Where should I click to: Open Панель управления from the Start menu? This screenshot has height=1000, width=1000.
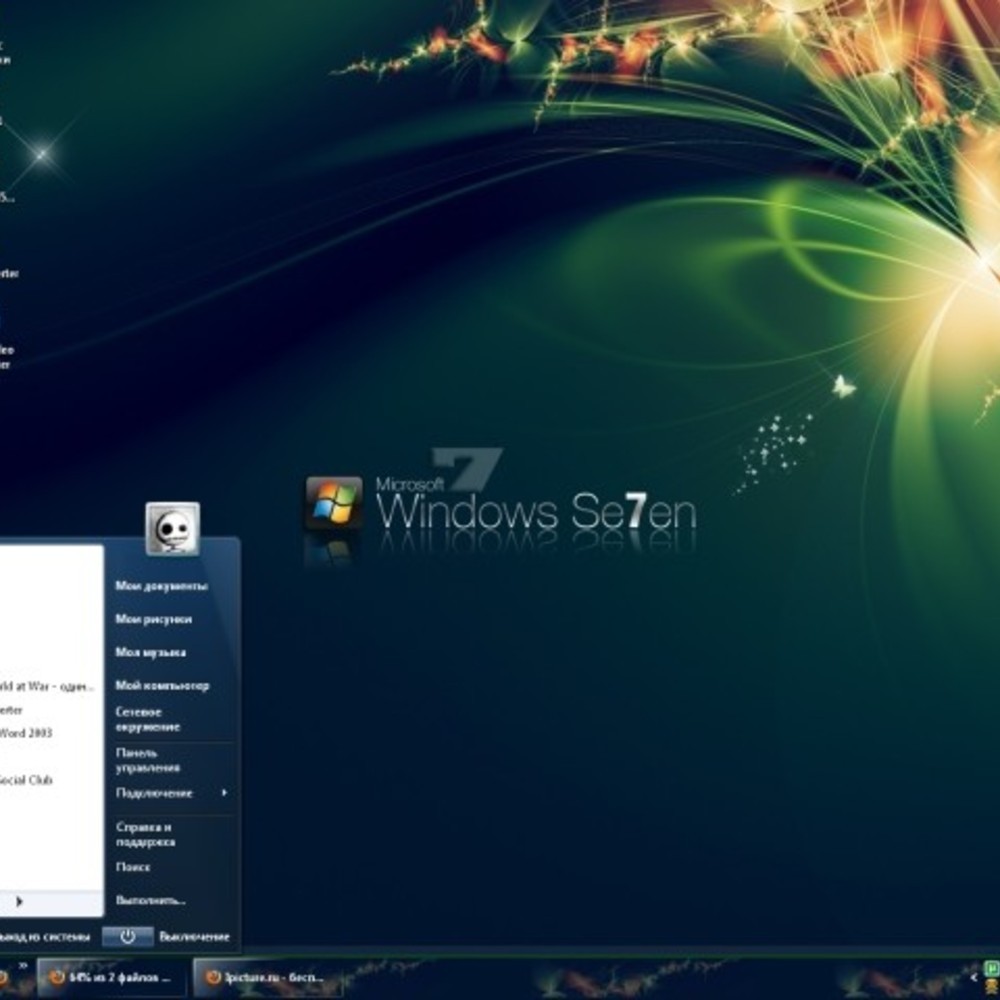(x=148, y=760)
